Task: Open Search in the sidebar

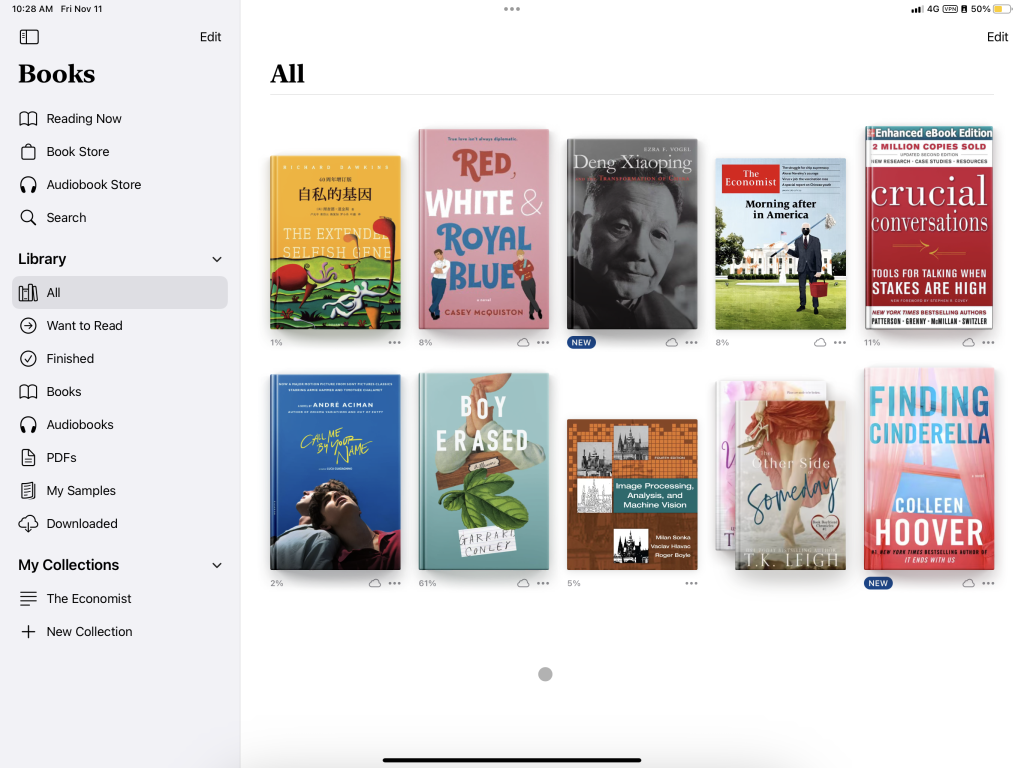Action: (66, 217)
